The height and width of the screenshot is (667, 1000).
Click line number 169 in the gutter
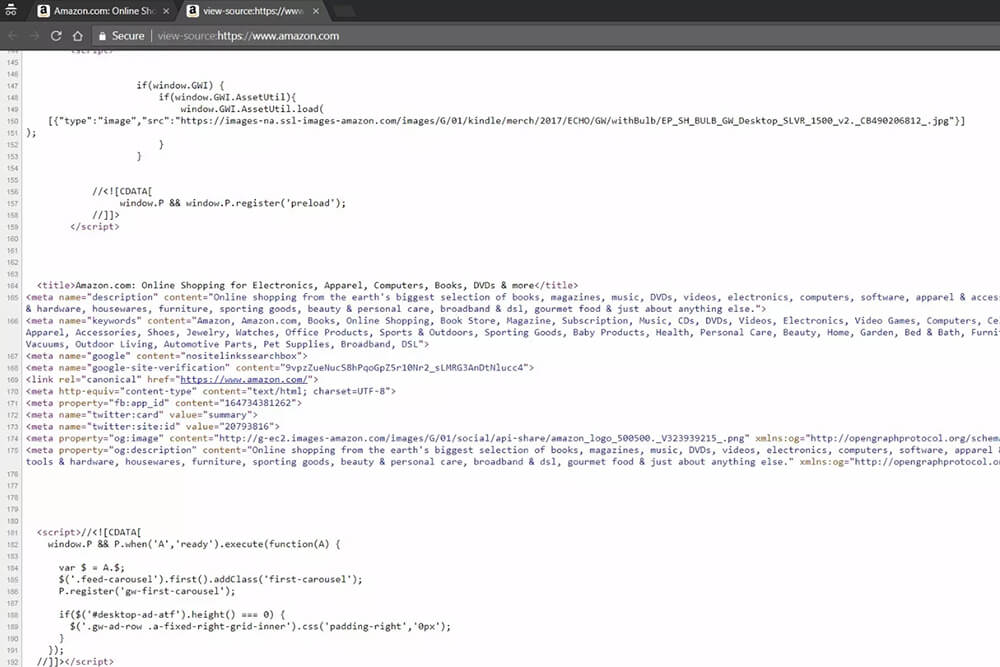click(x=13, y=380)
